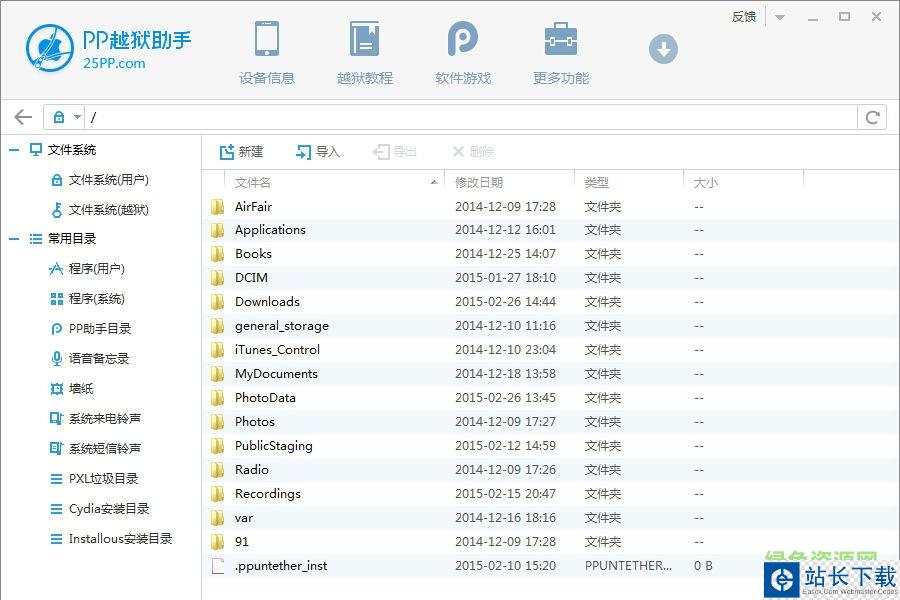Click the PP越狱助手 logo icon

(50, 48)
